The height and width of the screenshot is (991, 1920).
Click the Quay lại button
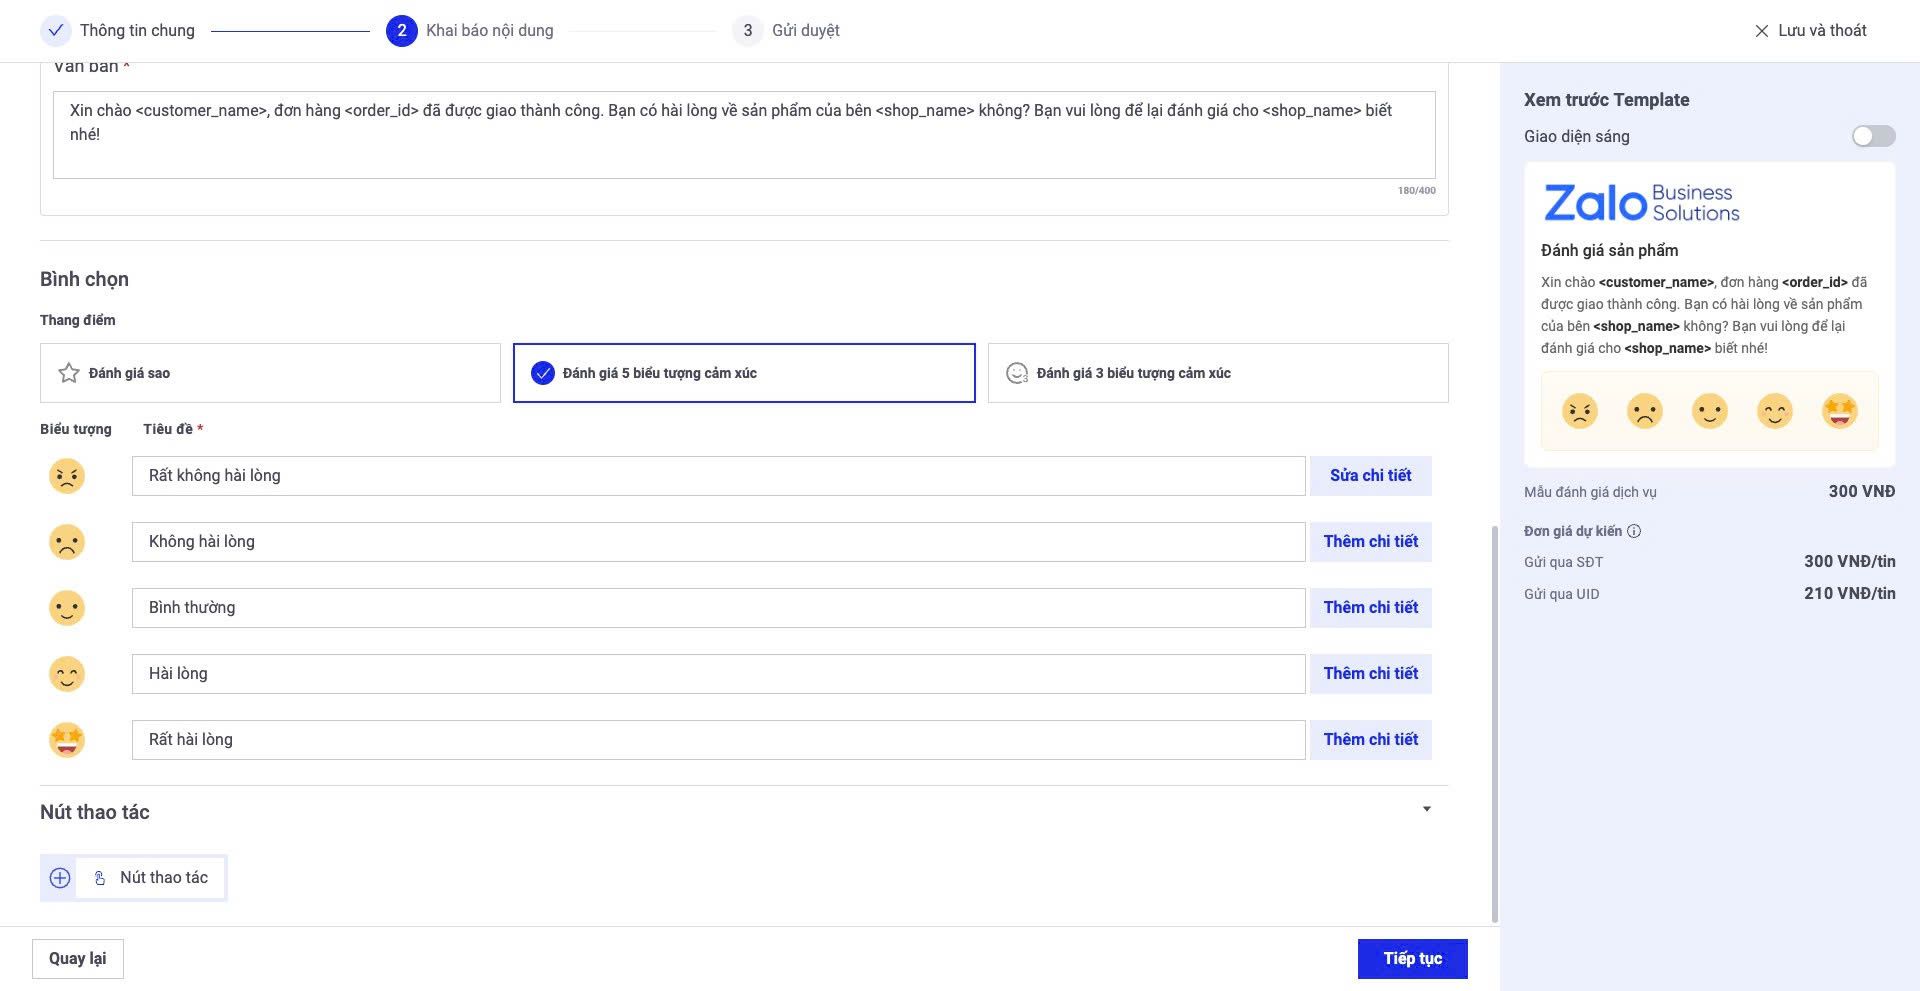[x=78, y=959]
